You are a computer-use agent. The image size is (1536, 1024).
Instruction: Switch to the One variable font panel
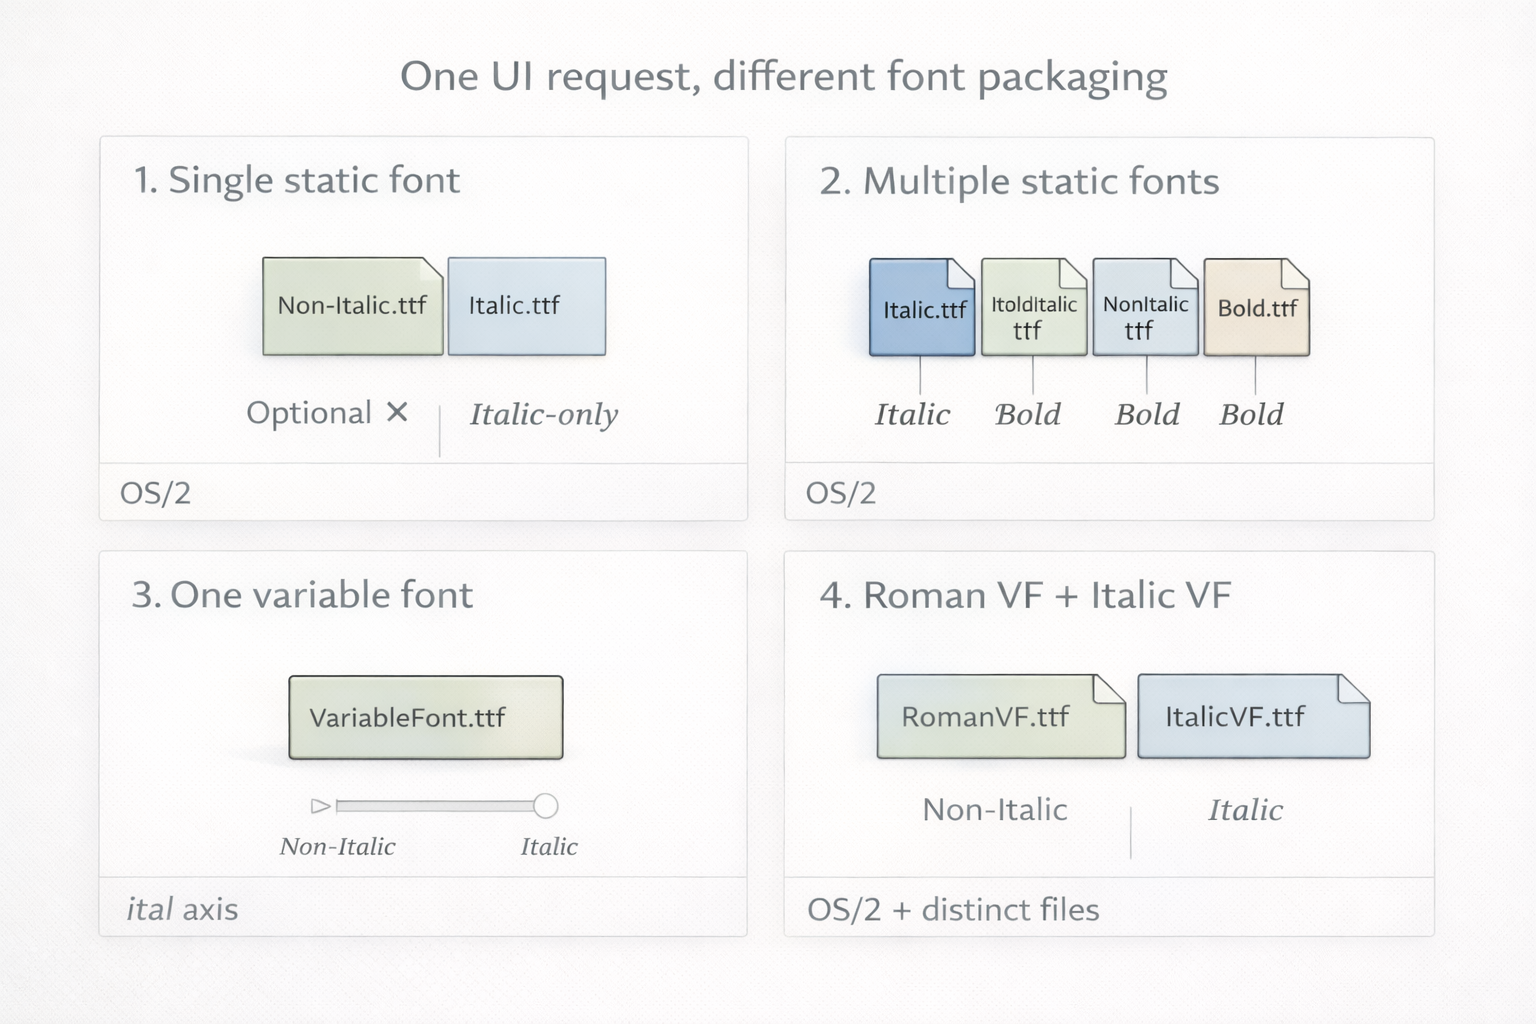click(x=302, y=594)
